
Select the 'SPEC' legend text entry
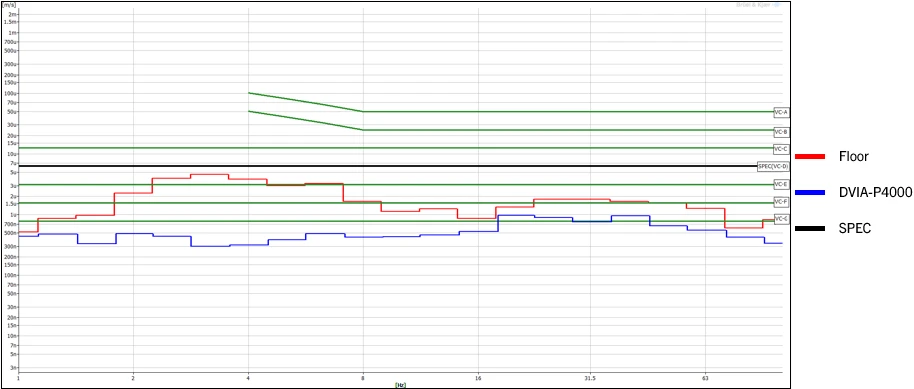pyautogui.click(x=855, y=229)
